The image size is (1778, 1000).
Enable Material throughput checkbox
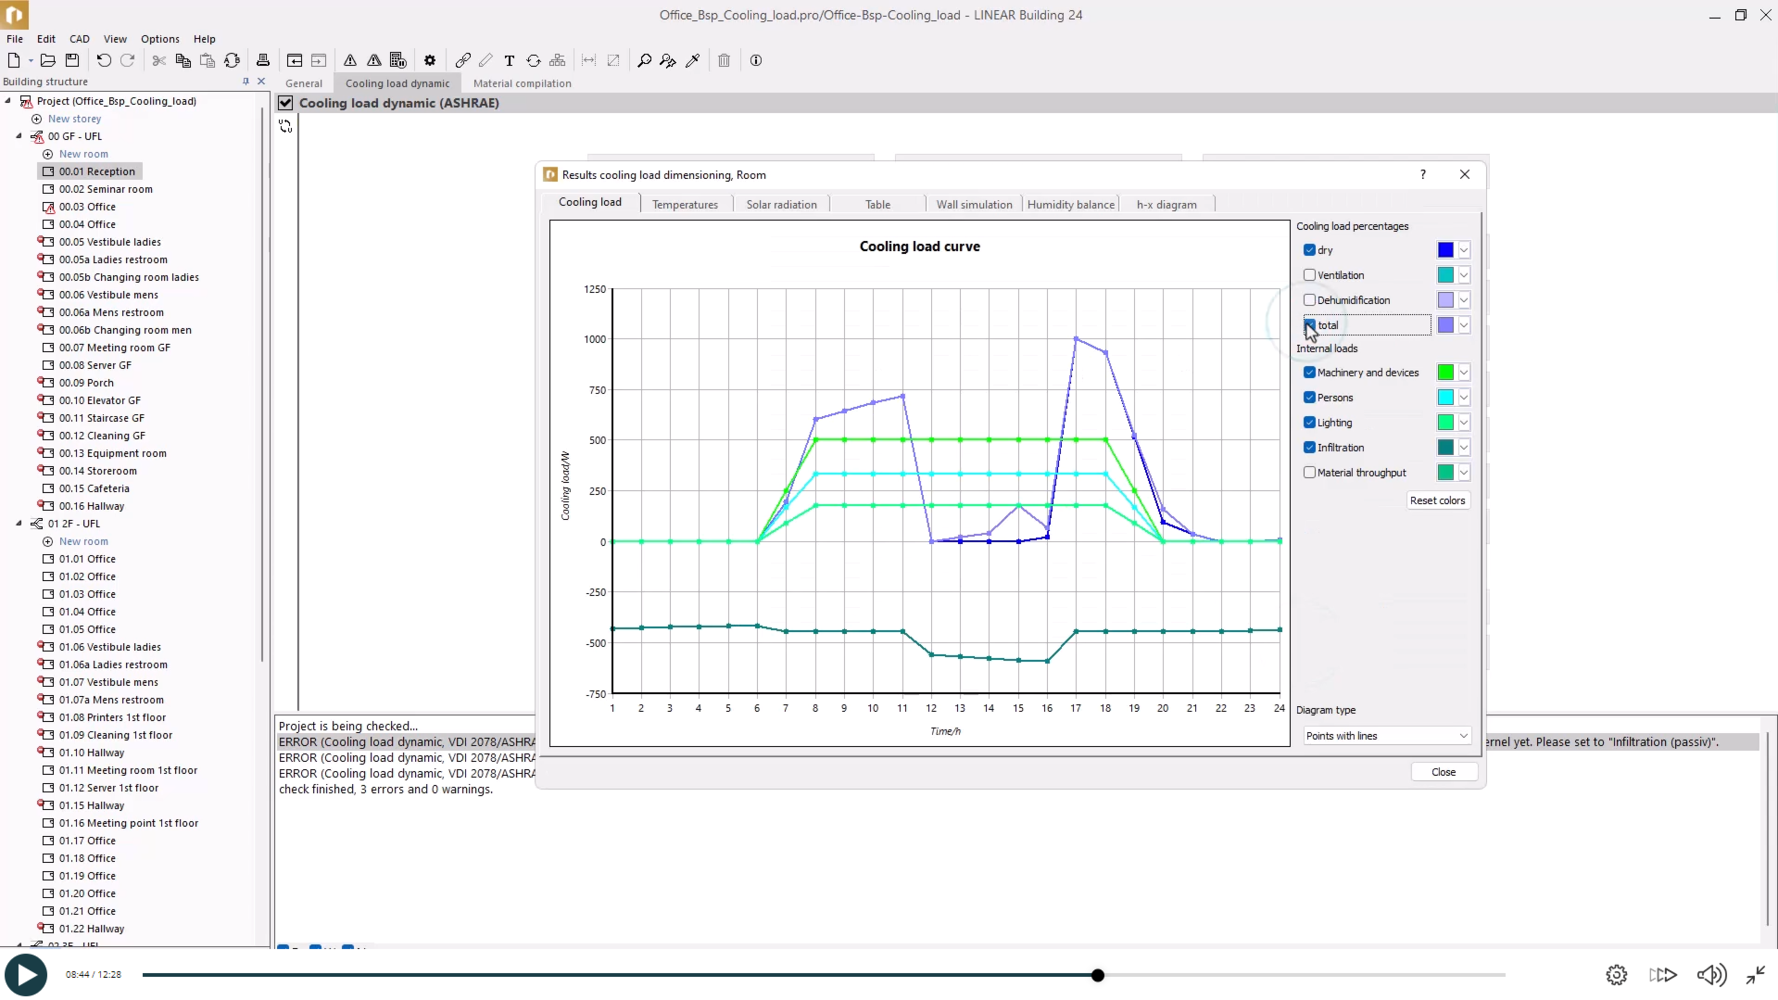[x=1309, y=473]
